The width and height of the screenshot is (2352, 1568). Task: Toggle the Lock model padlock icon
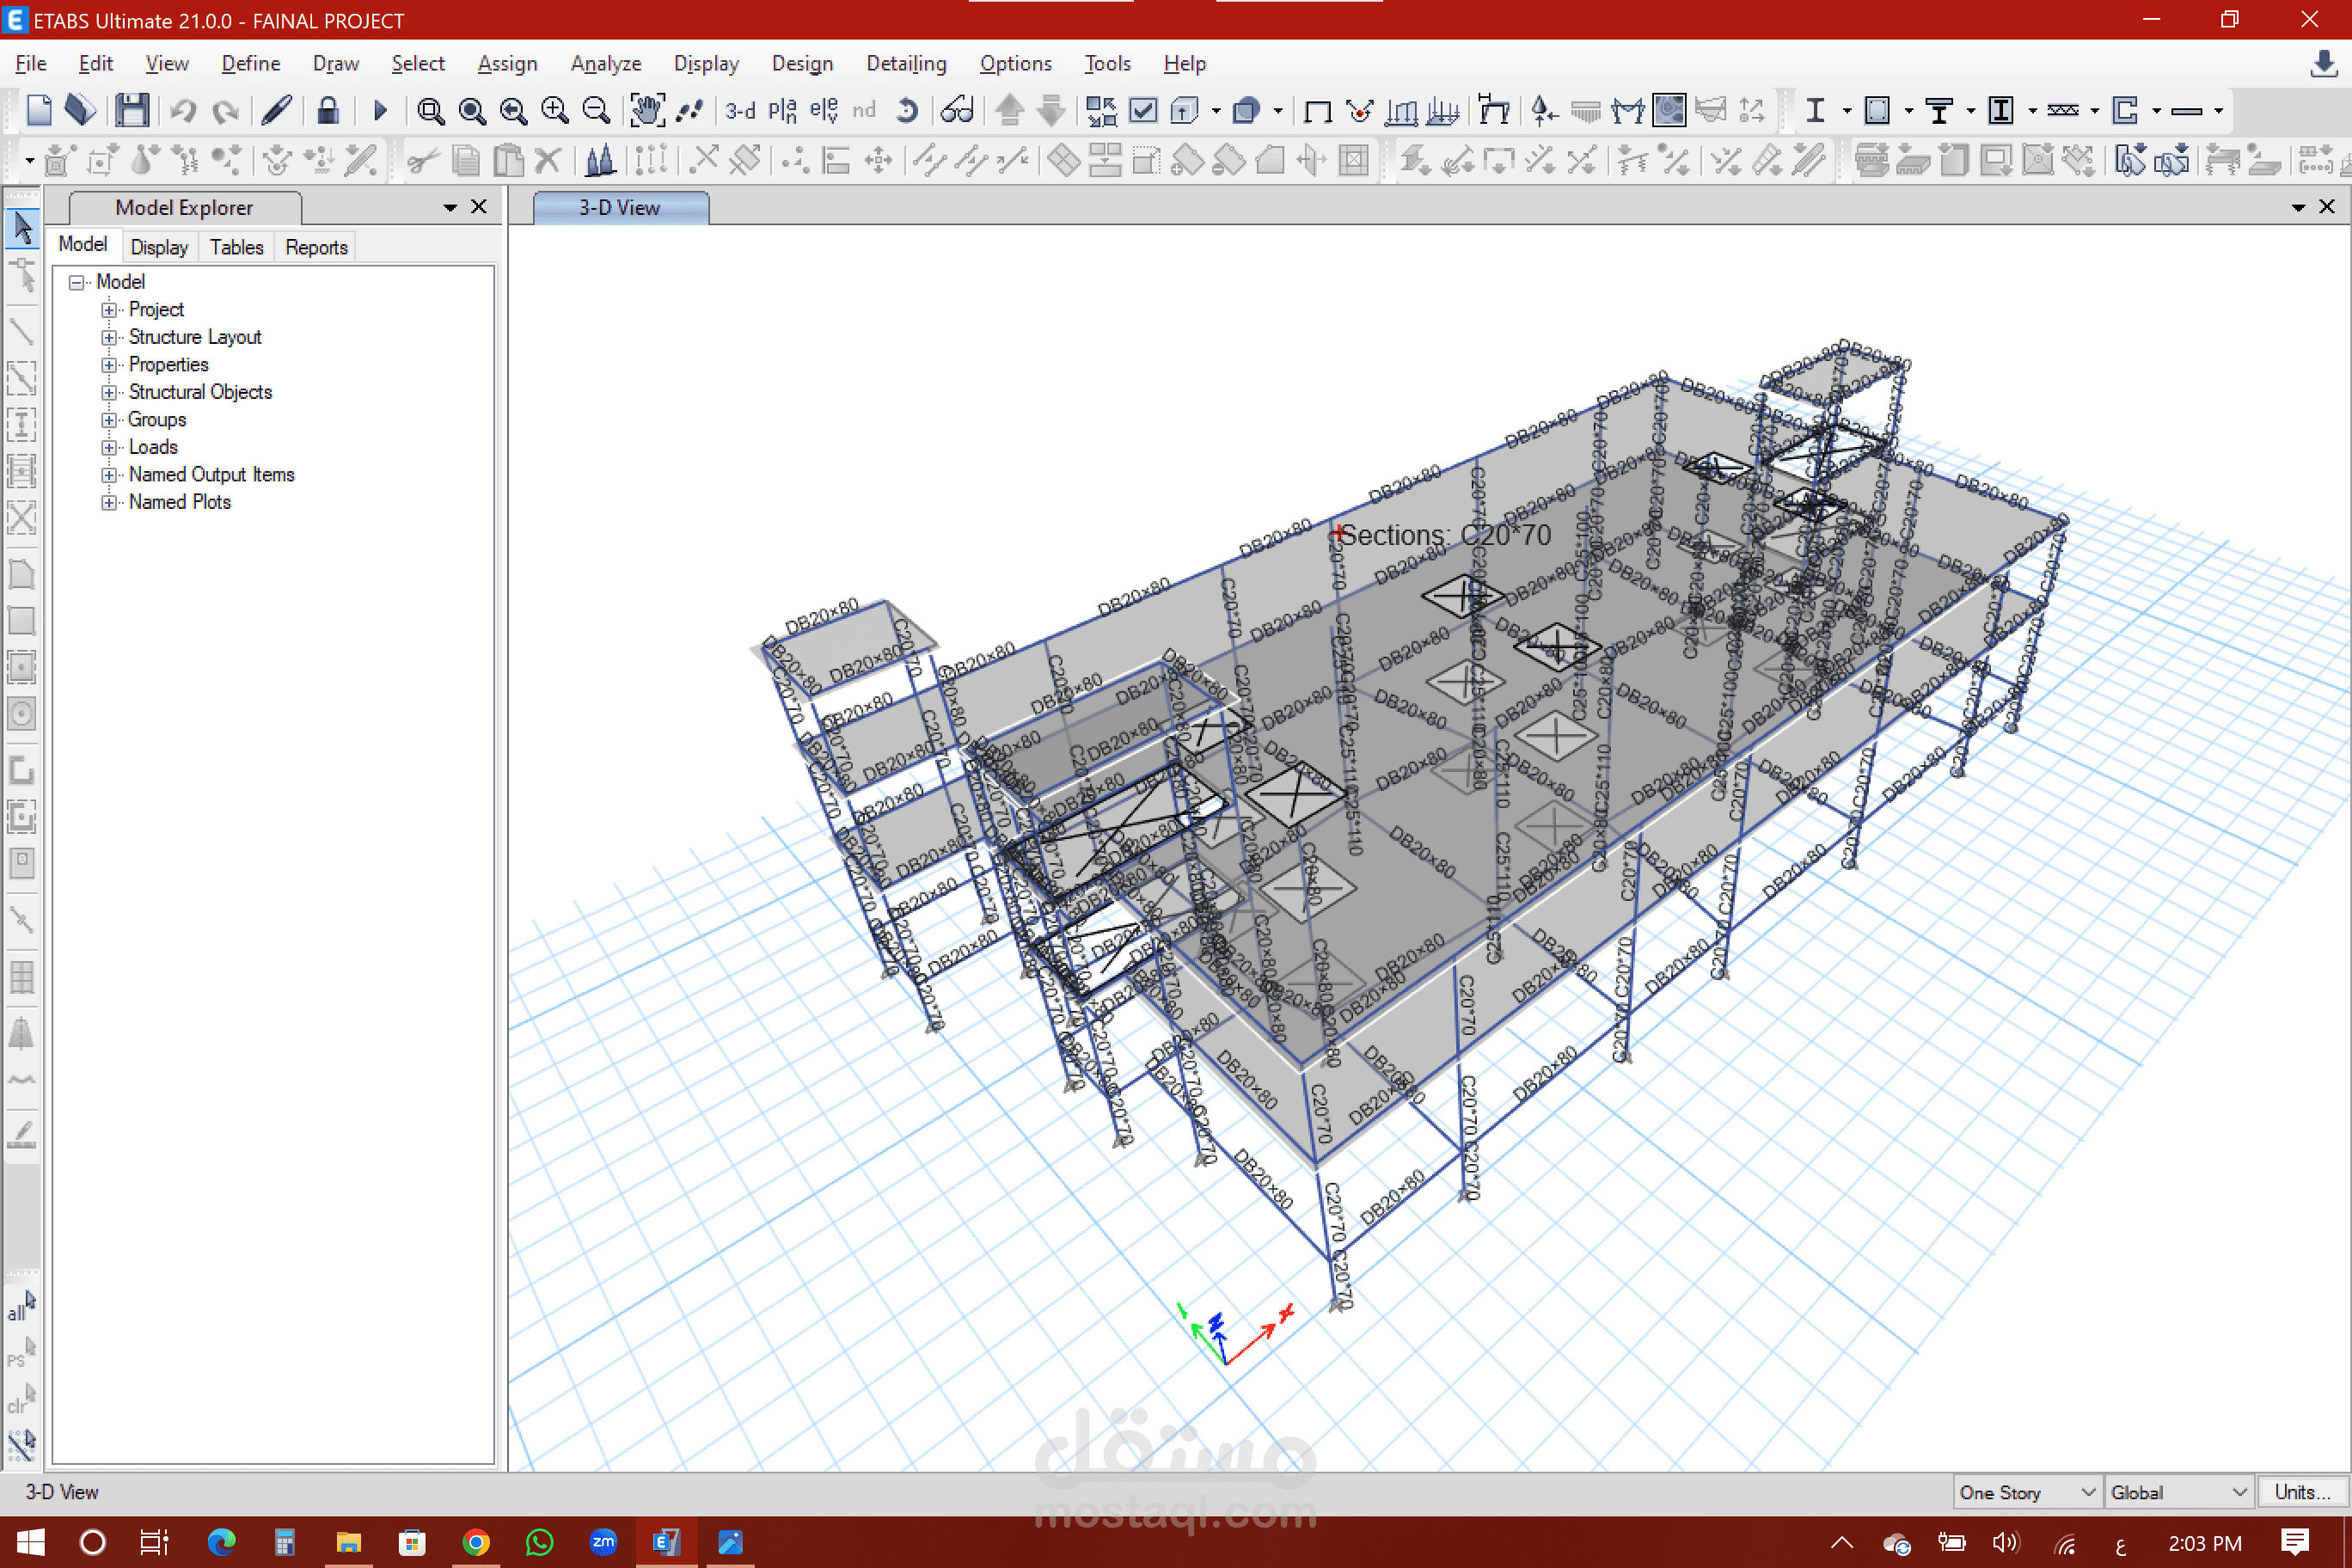click(327, 110)
